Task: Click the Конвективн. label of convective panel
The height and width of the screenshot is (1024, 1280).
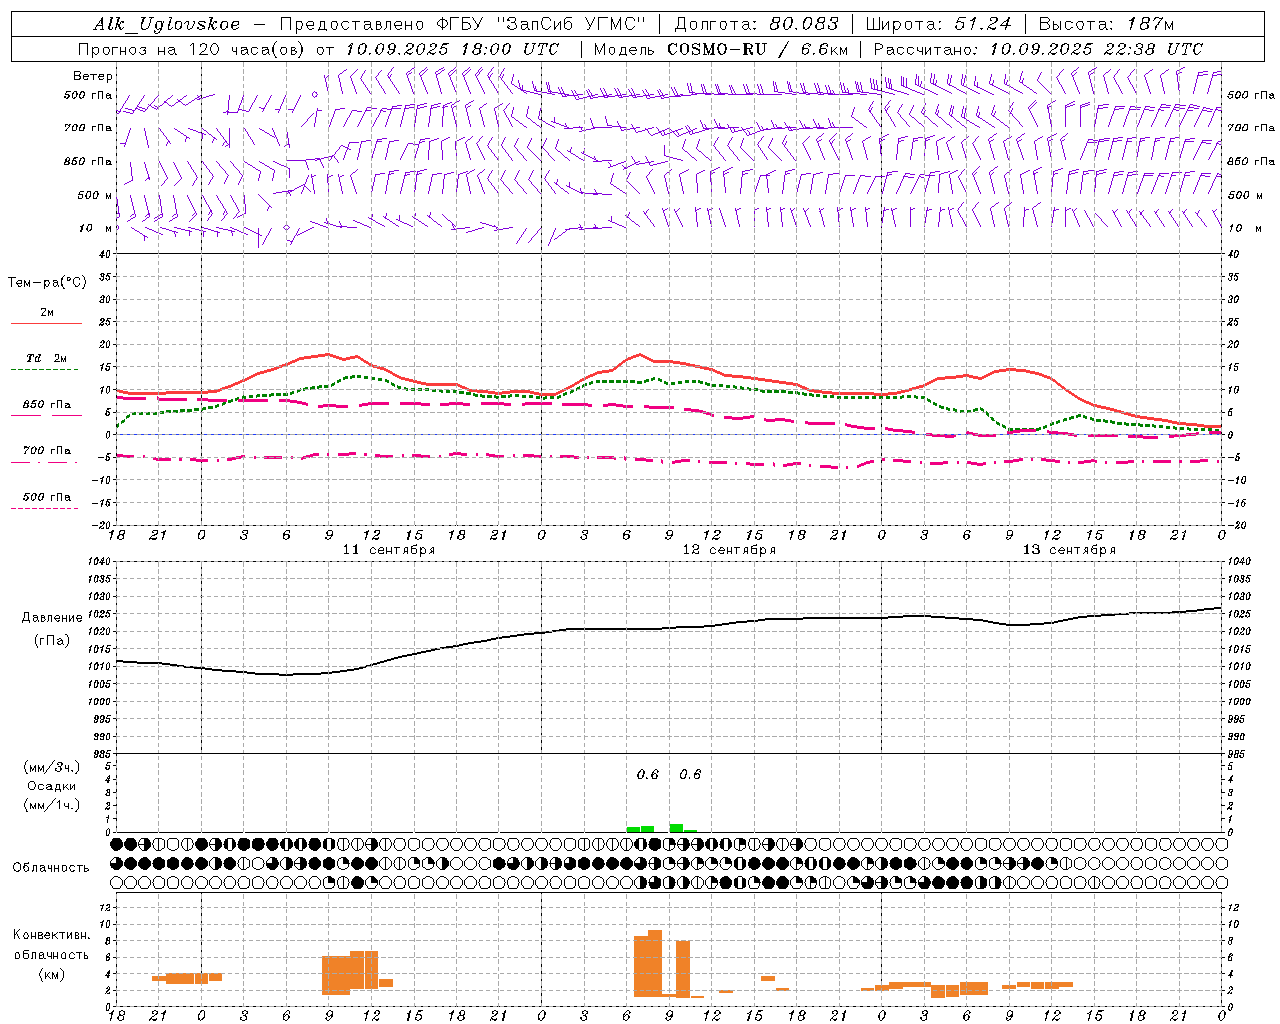Action: click(51, 935)
